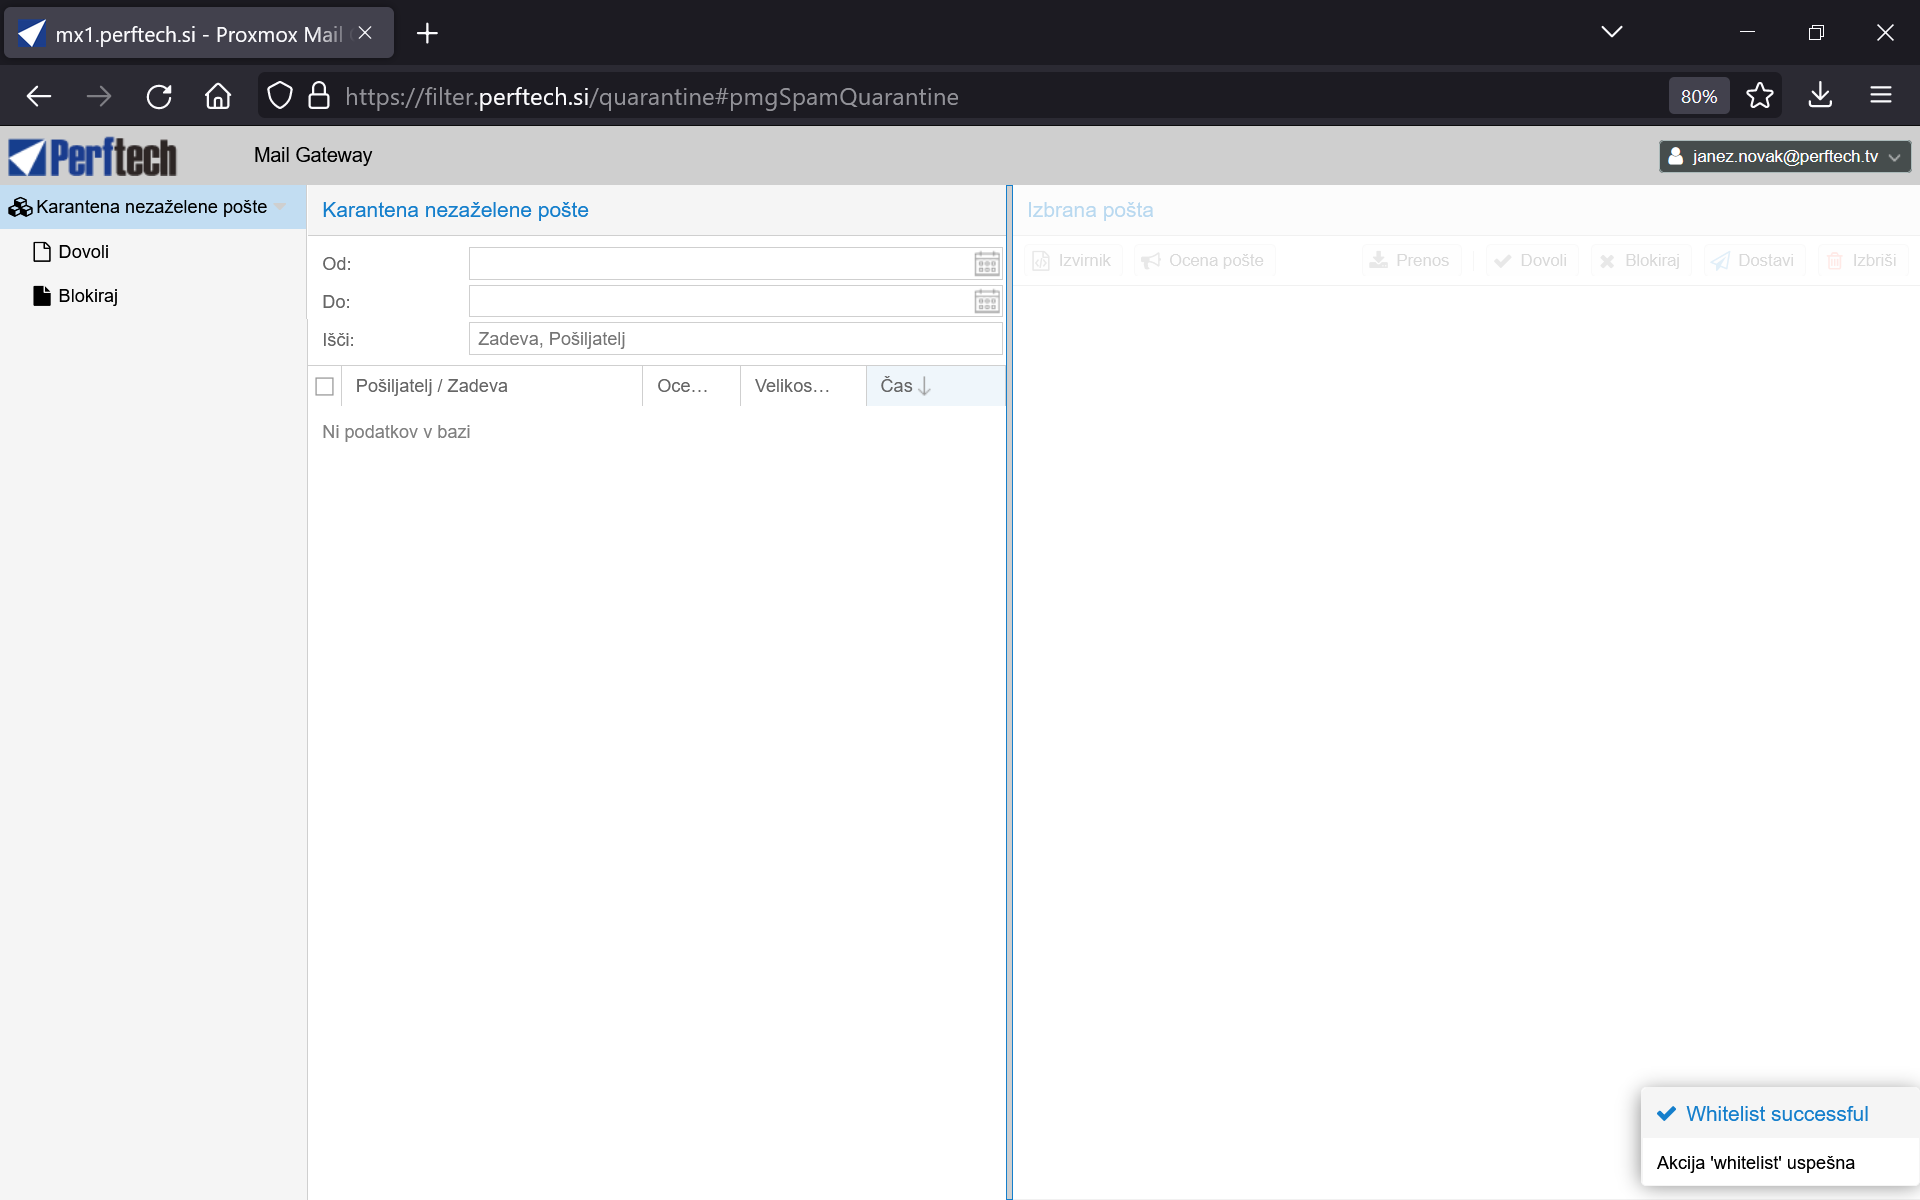Image resolution: width=1920 pixels, height=1200 pixels.
Task: Sort by Pošiljatelj / Zadeva column
Action: [491, 386]
